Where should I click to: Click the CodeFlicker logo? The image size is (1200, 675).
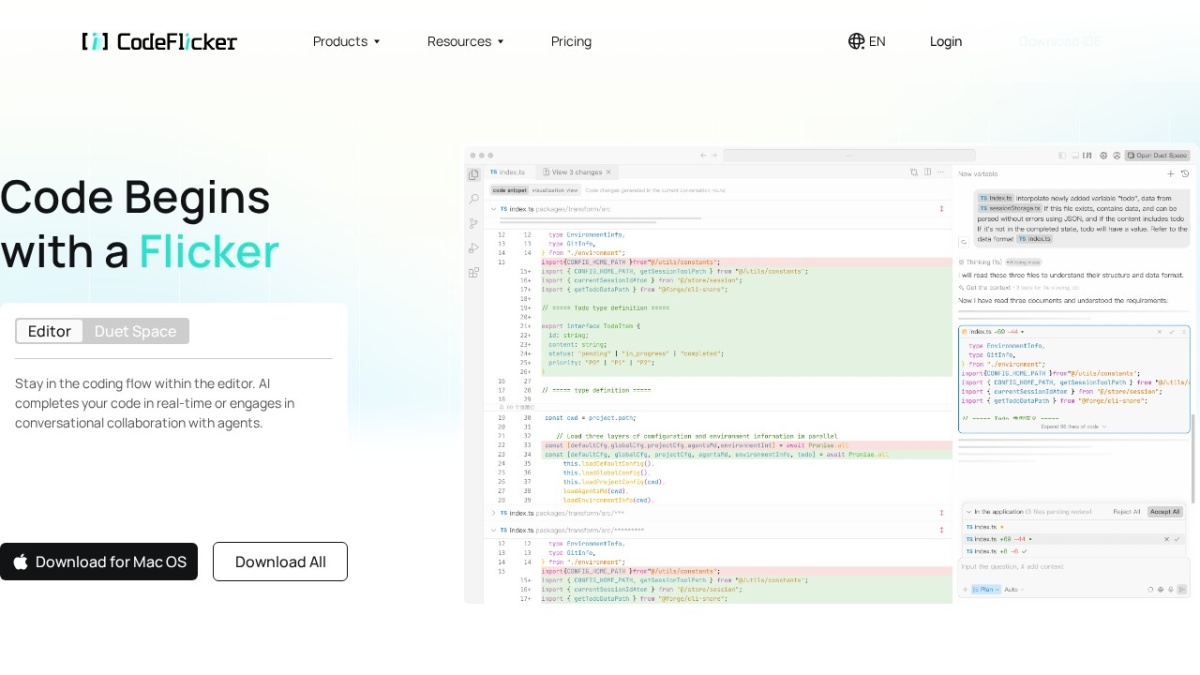[160, 41]
